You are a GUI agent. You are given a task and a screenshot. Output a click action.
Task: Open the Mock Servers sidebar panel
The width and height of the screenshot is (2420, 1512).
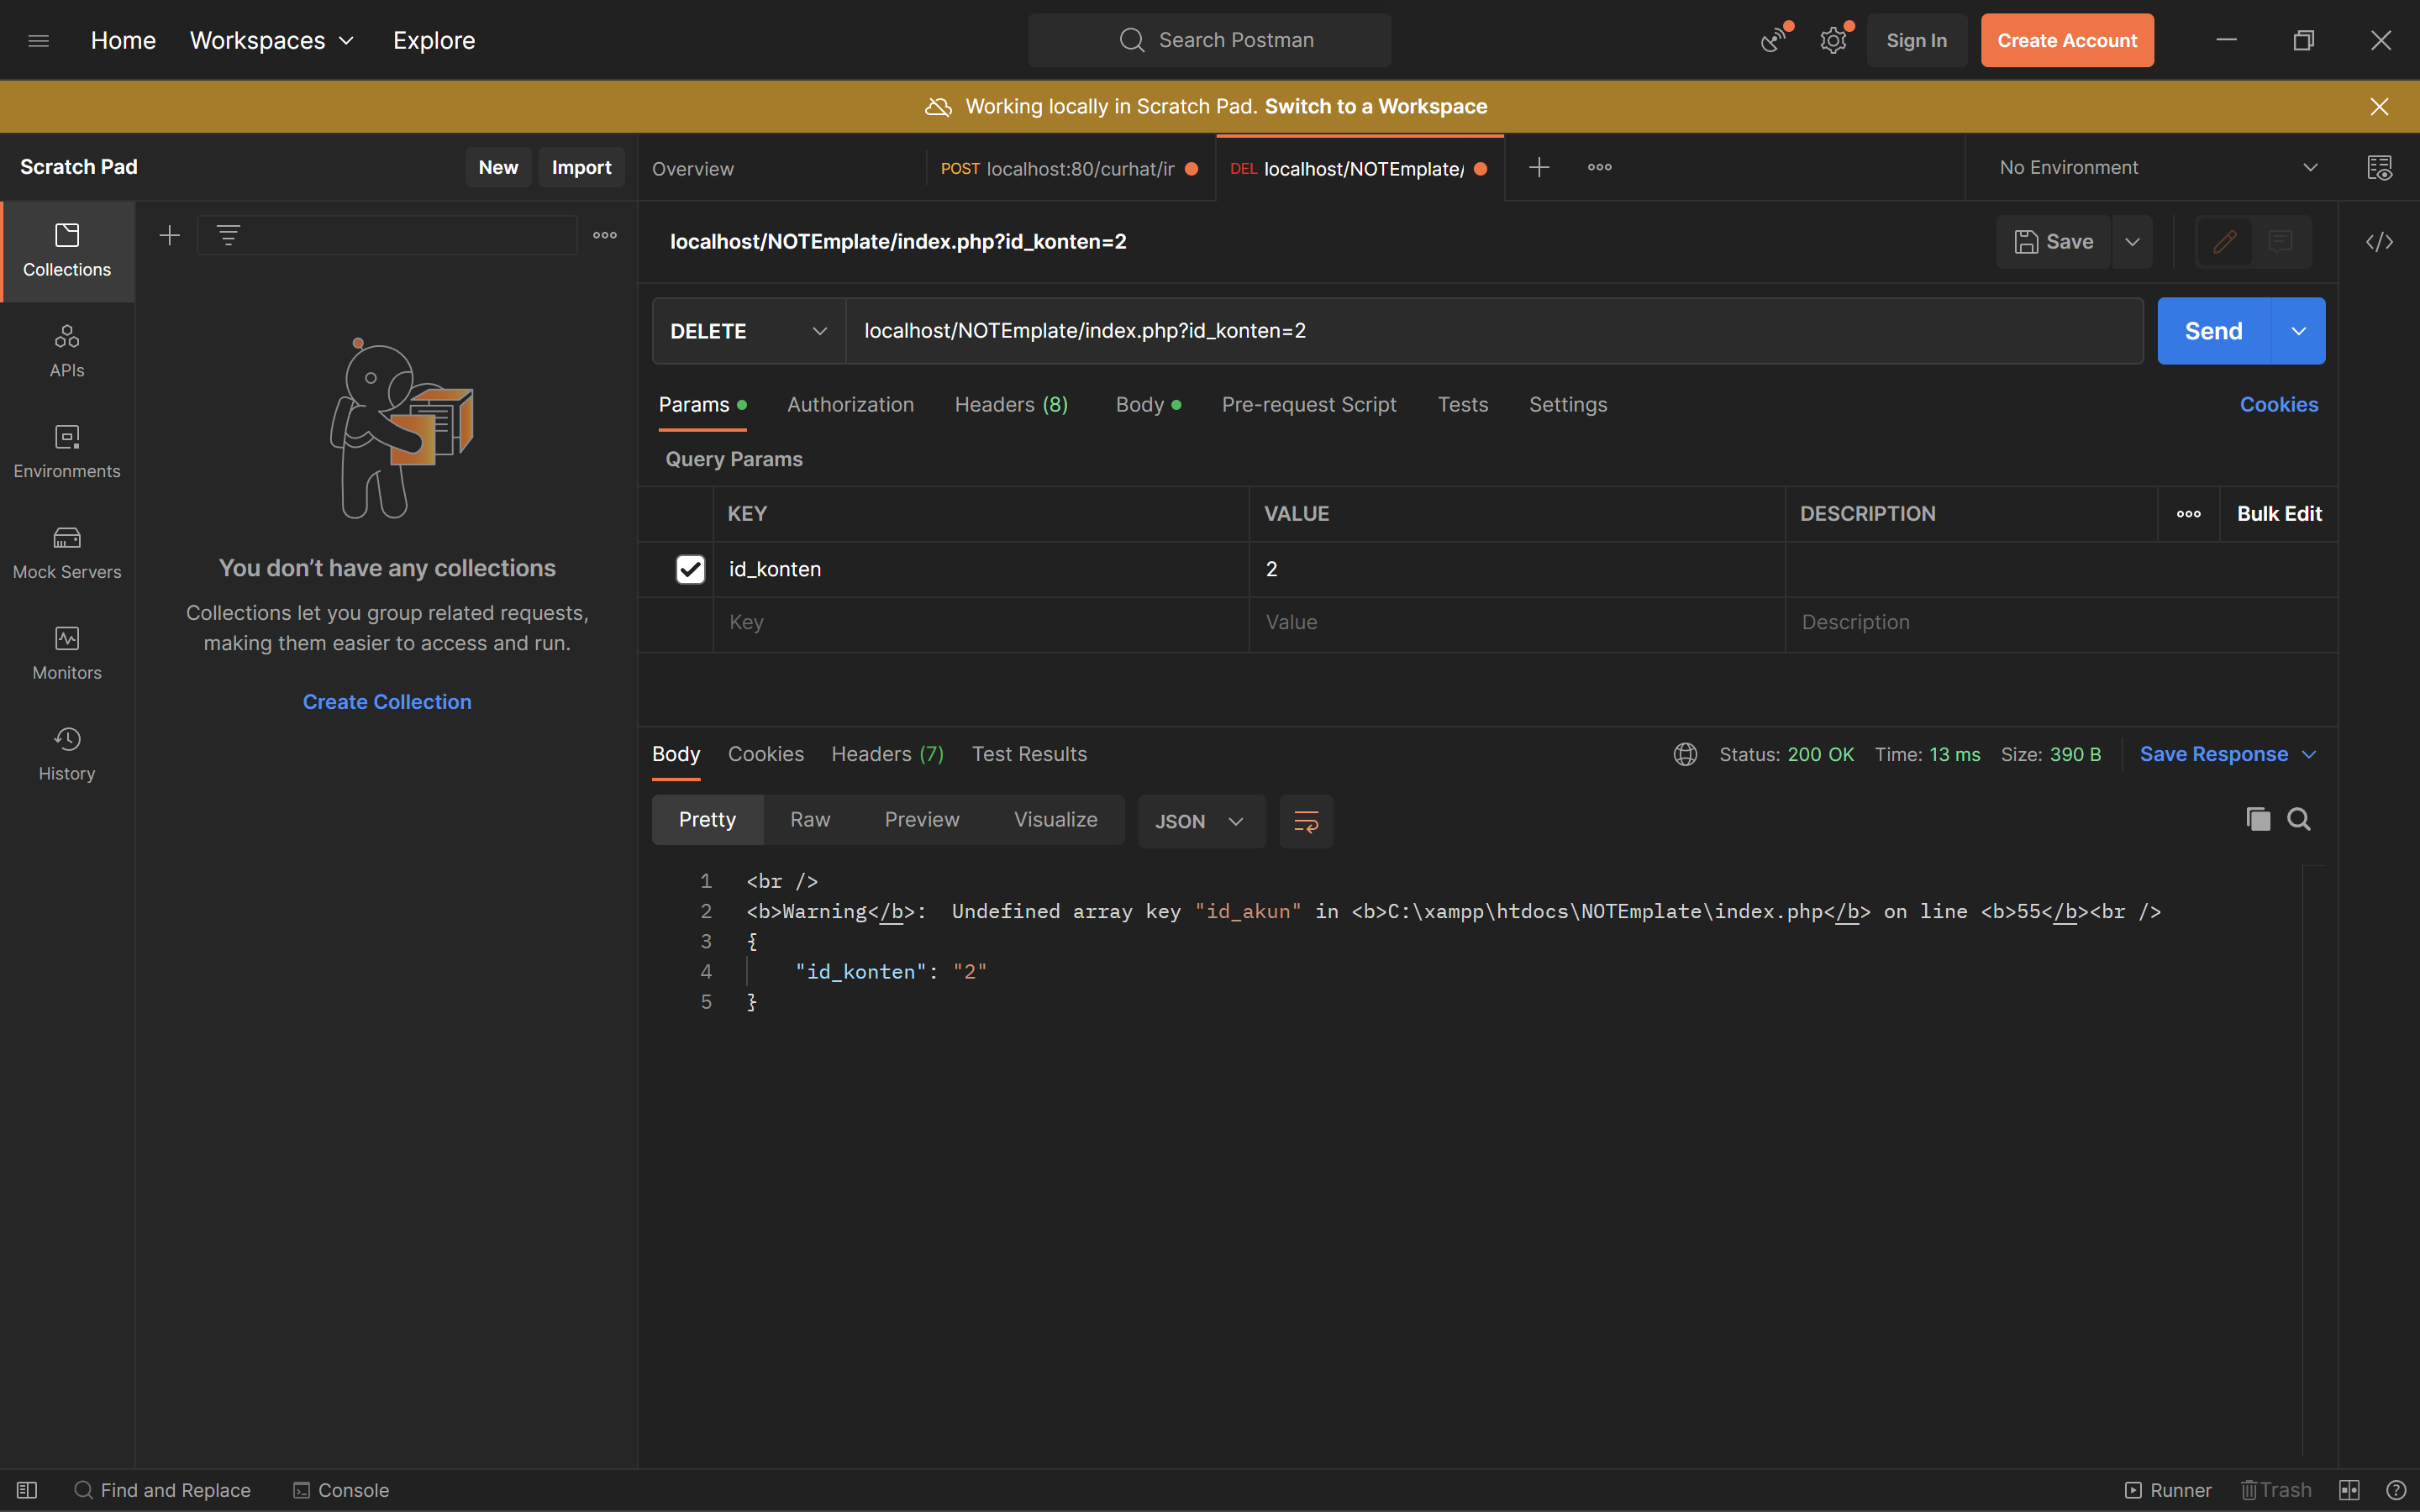click(67, 552)
